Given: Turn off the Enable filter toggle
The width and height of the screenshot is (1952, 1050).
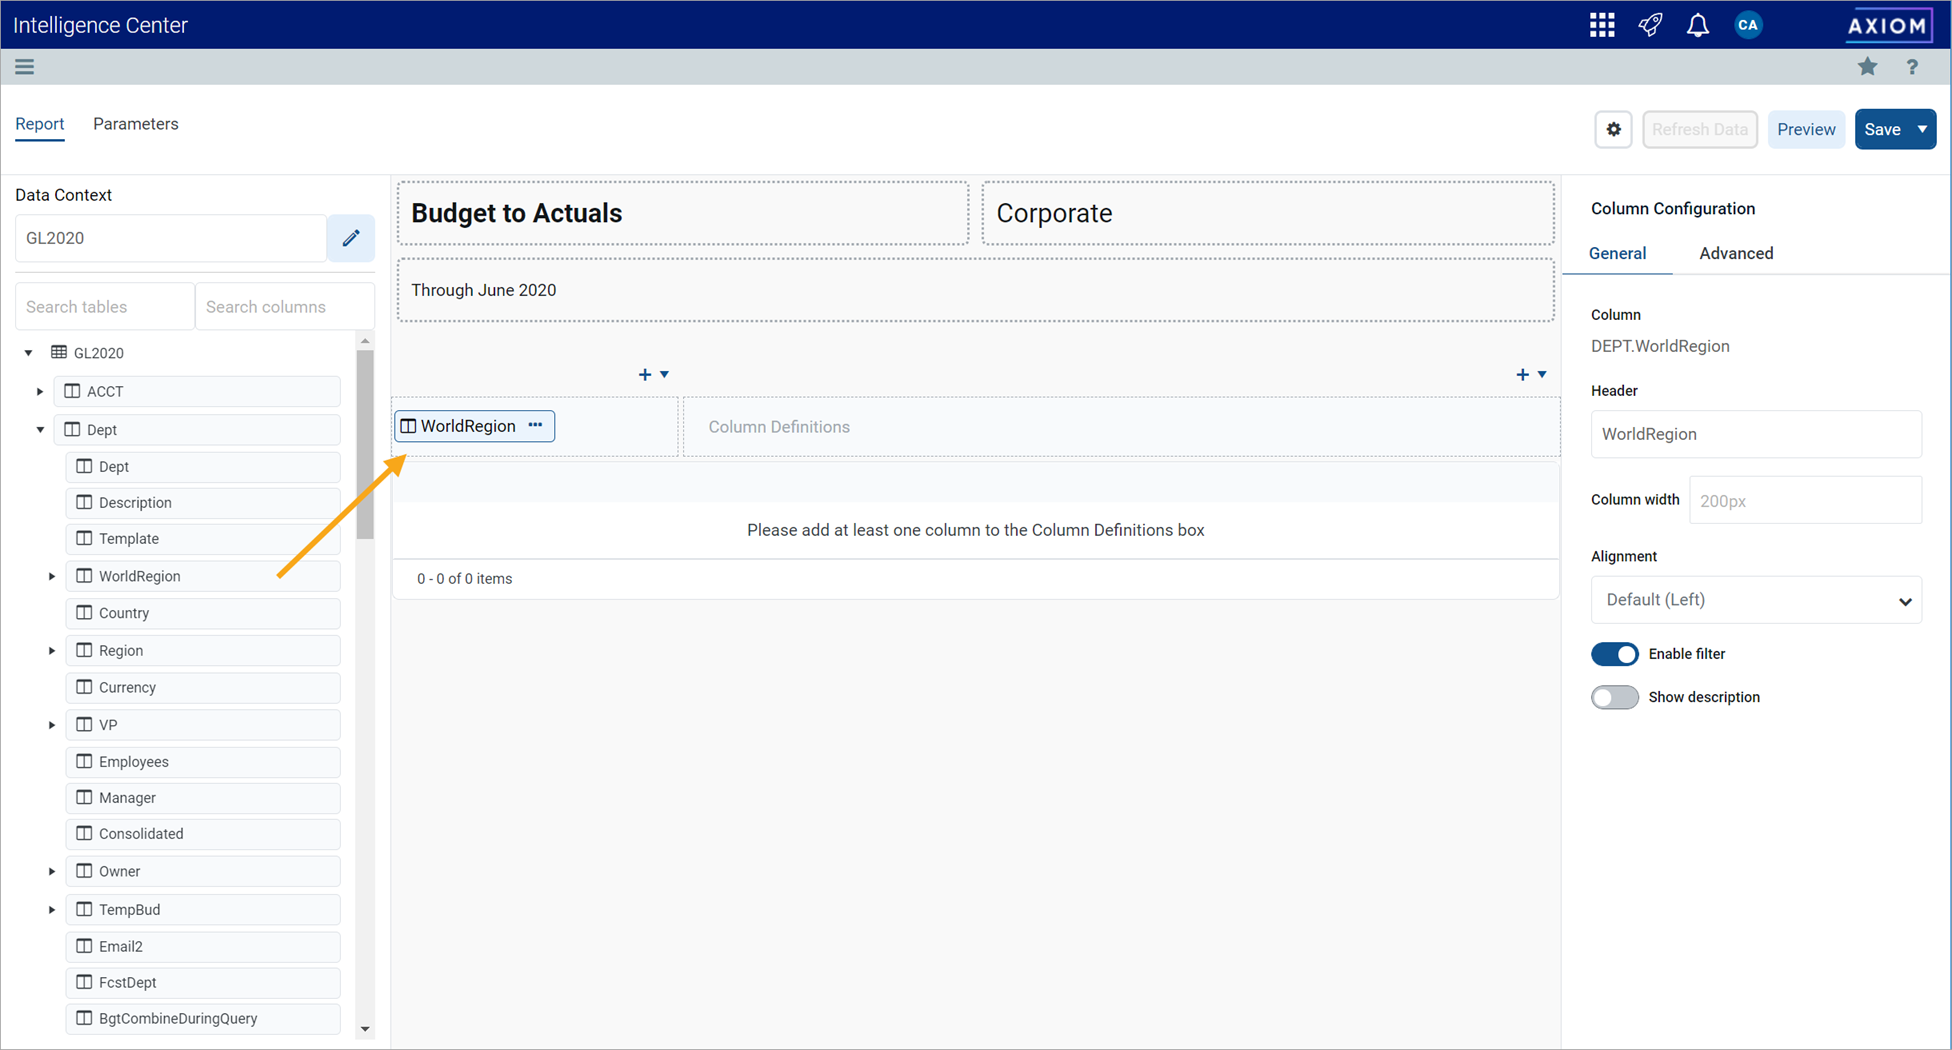Looking at the screenshot, I should (x=1615, y=654).
